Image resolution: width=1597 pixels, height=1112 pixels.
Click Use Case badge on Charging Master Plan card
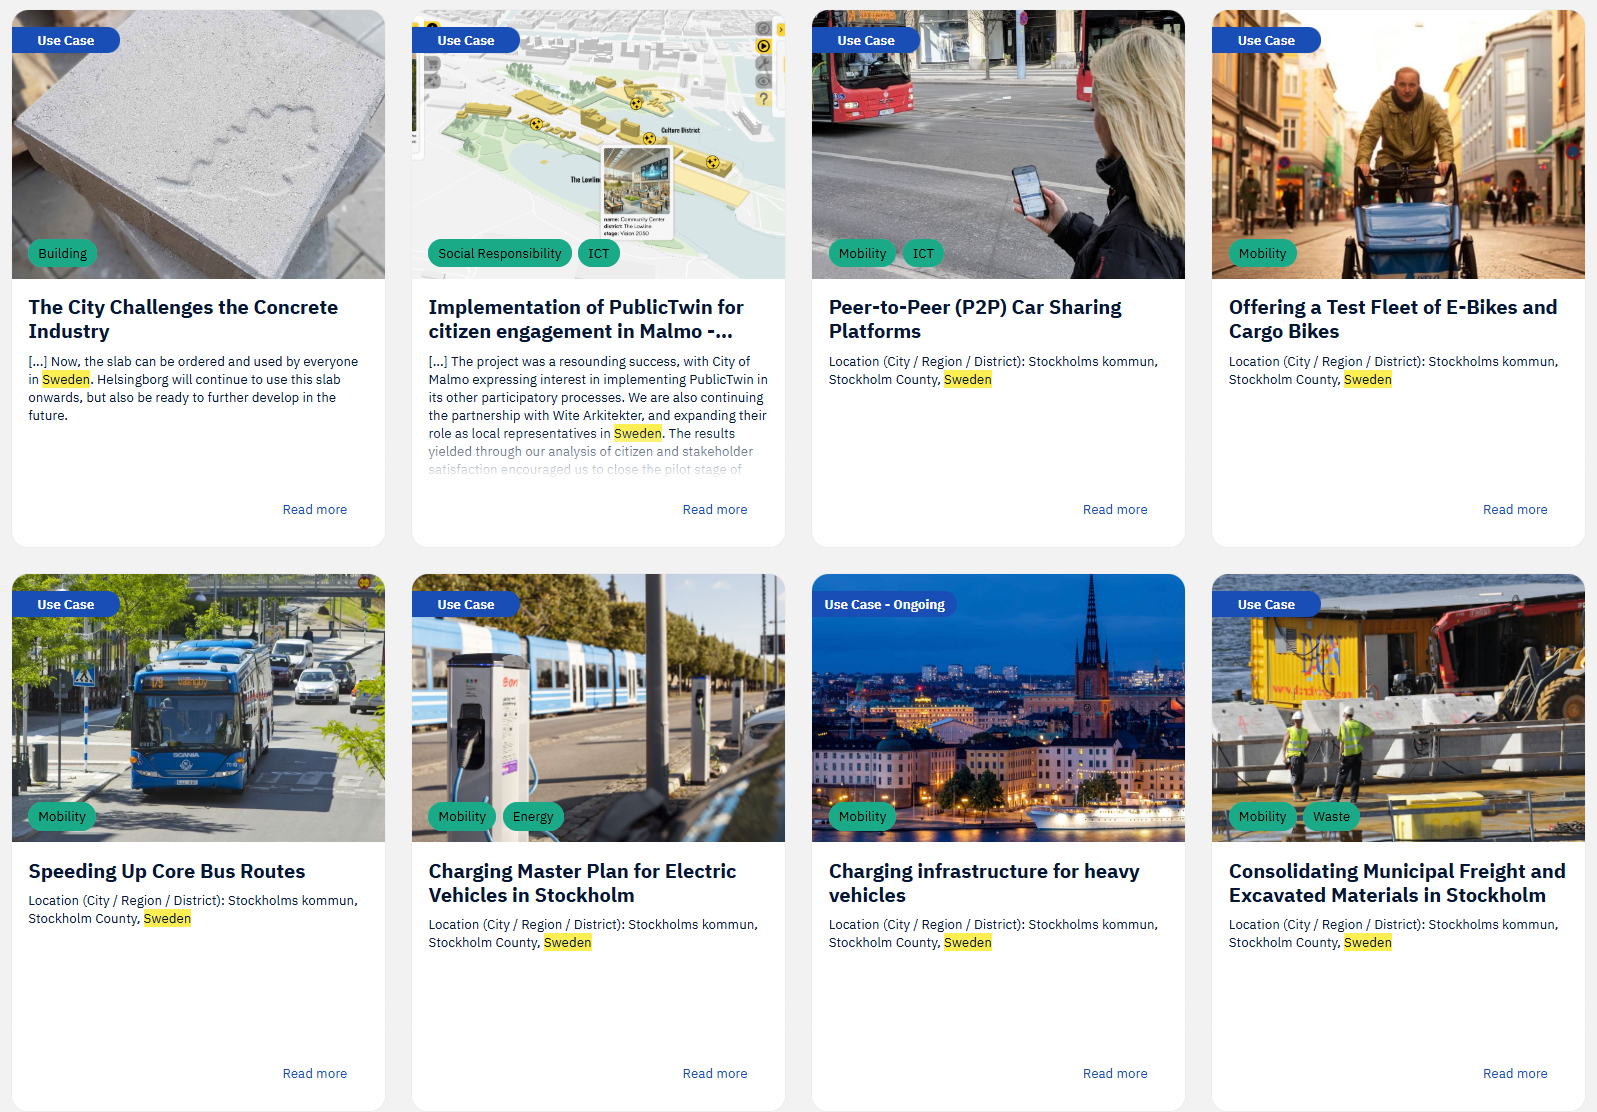[466, 604]
